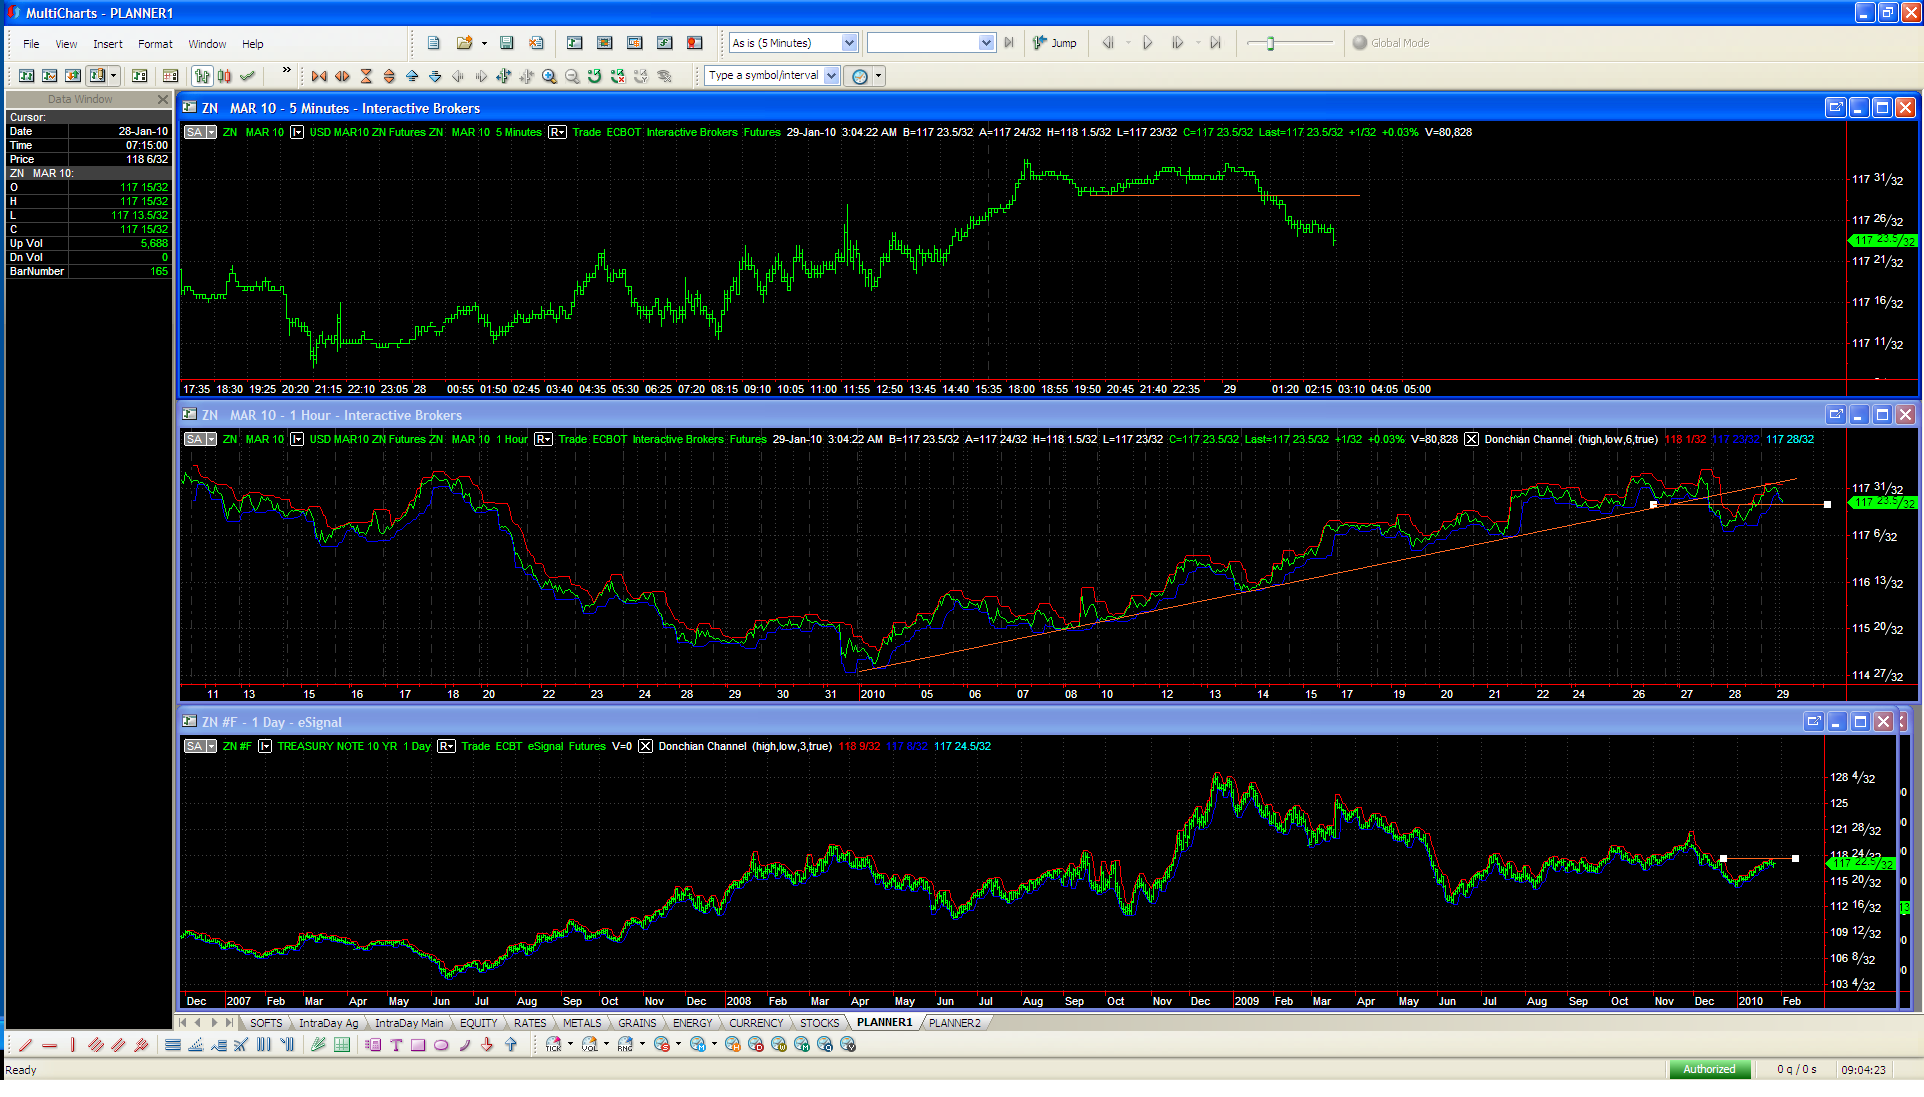Click the clock/time zone icon
Image resolution: width=1924 pixels, height=1097 pixels.
click(860, 76)
